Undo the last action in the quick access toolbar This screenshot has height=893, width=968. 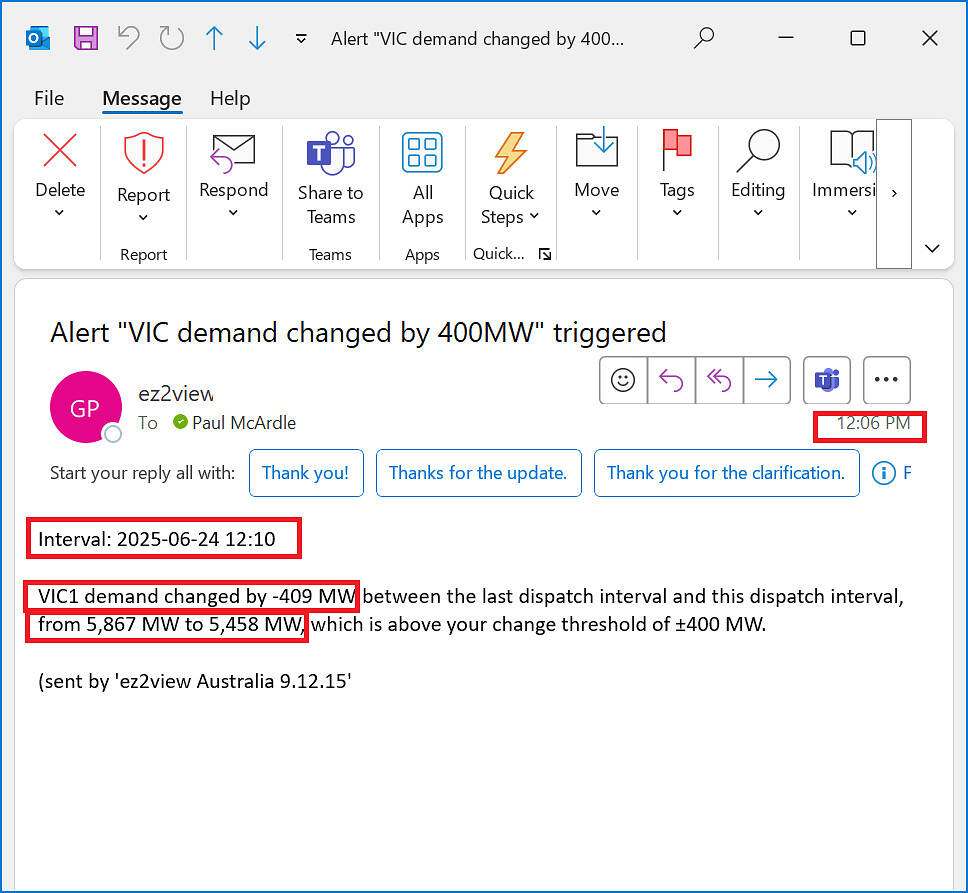tap(128, 38)
